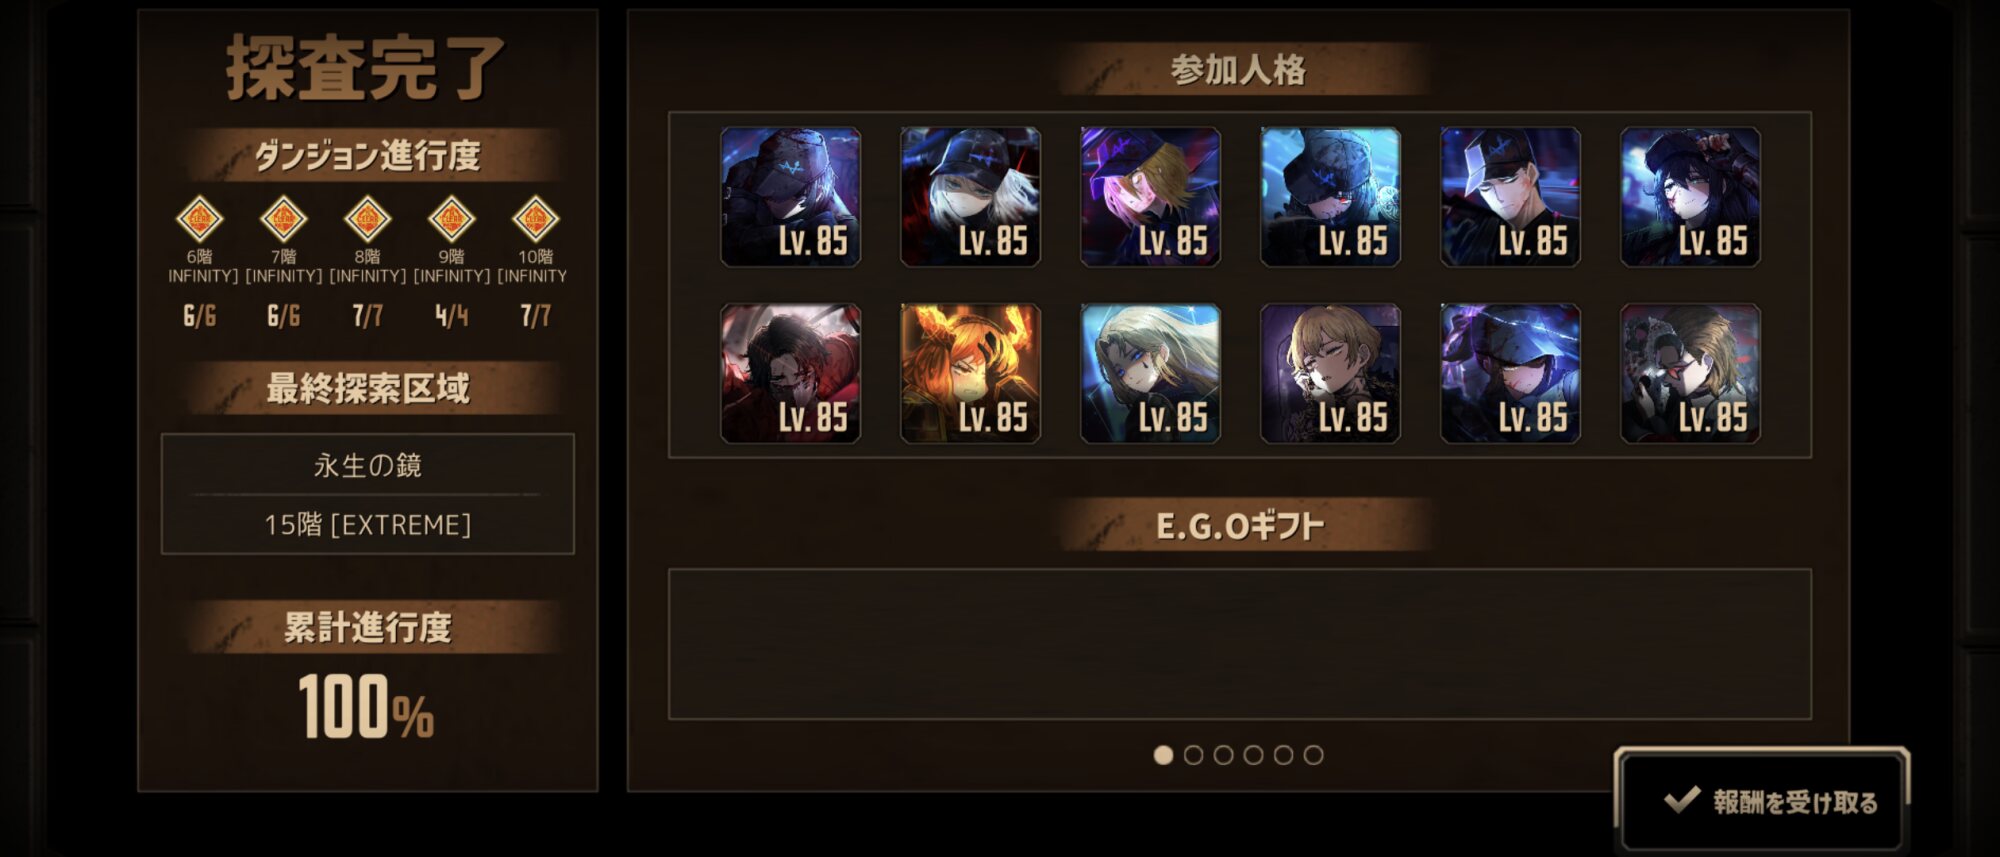Select the first filled page dot

(1163, 755)
